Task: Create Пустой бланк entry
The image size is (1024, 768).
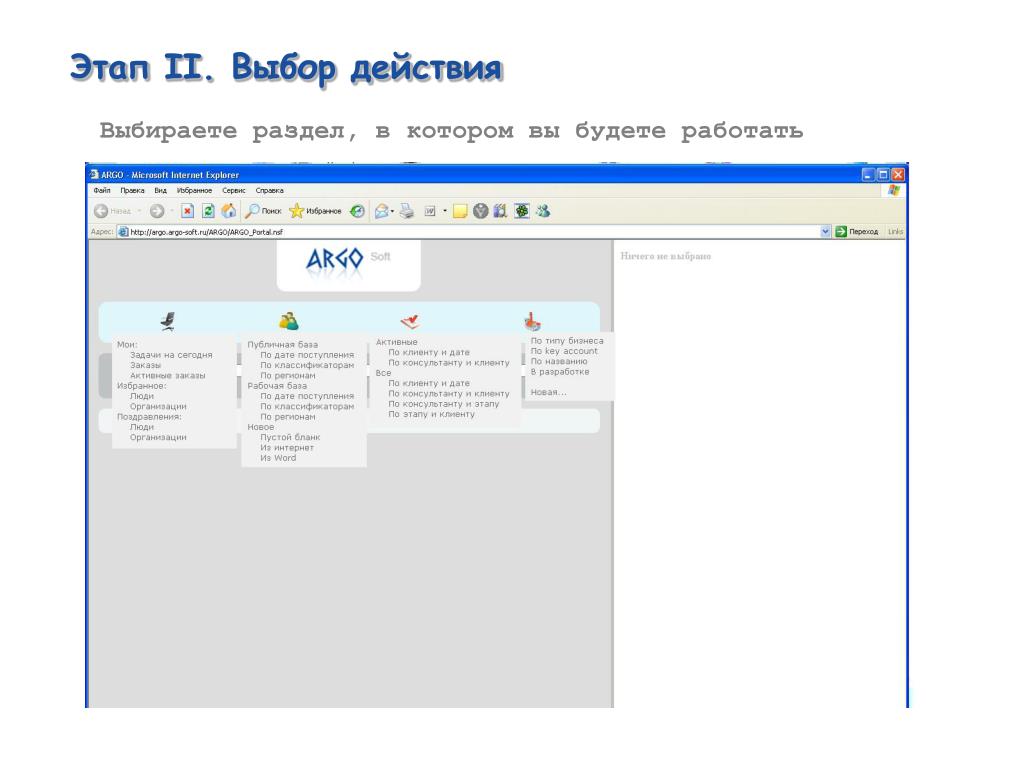Action: coord(290,438)
